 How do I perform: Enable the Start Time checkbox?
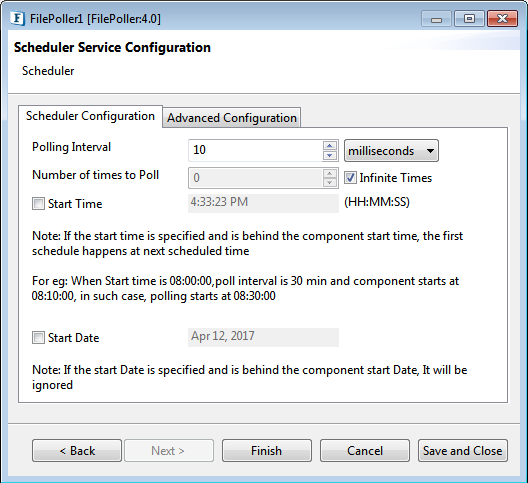coord(38,204)
